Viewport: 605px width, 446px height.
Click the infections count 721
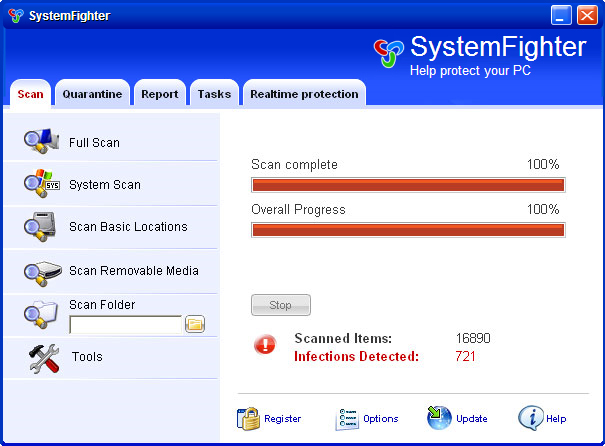click(x=465, y=356)
